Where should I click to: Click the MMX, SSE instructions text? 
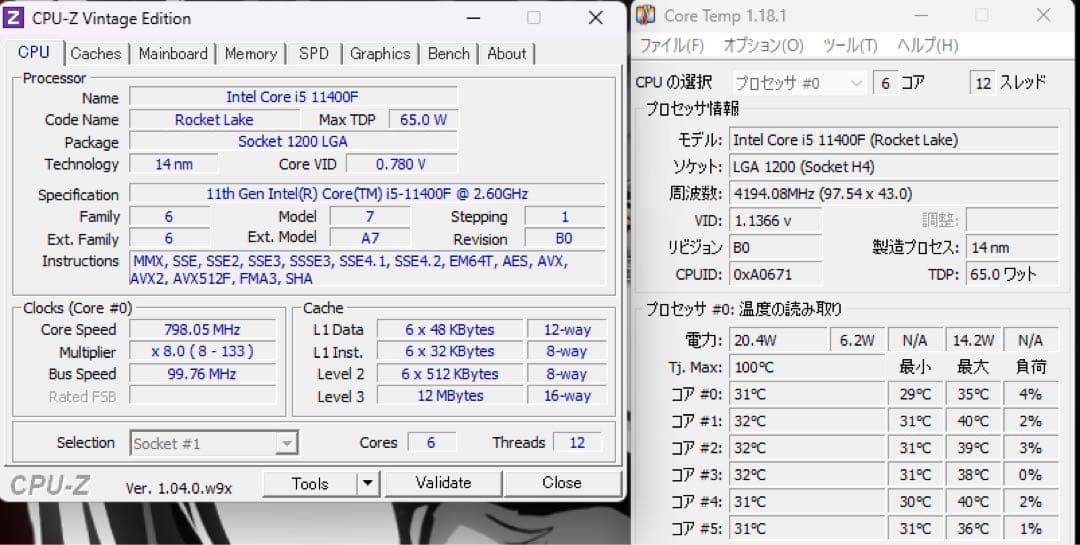[x=367, y=269]
